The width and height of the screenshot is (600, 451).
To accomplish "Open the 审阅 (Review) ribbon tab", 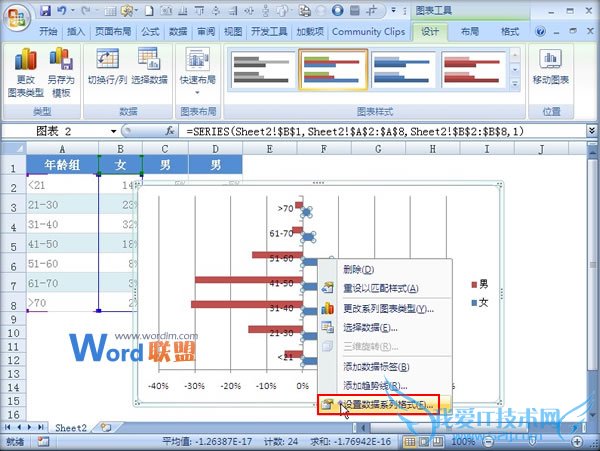I will pyautogui.click(x=206, y=32).
